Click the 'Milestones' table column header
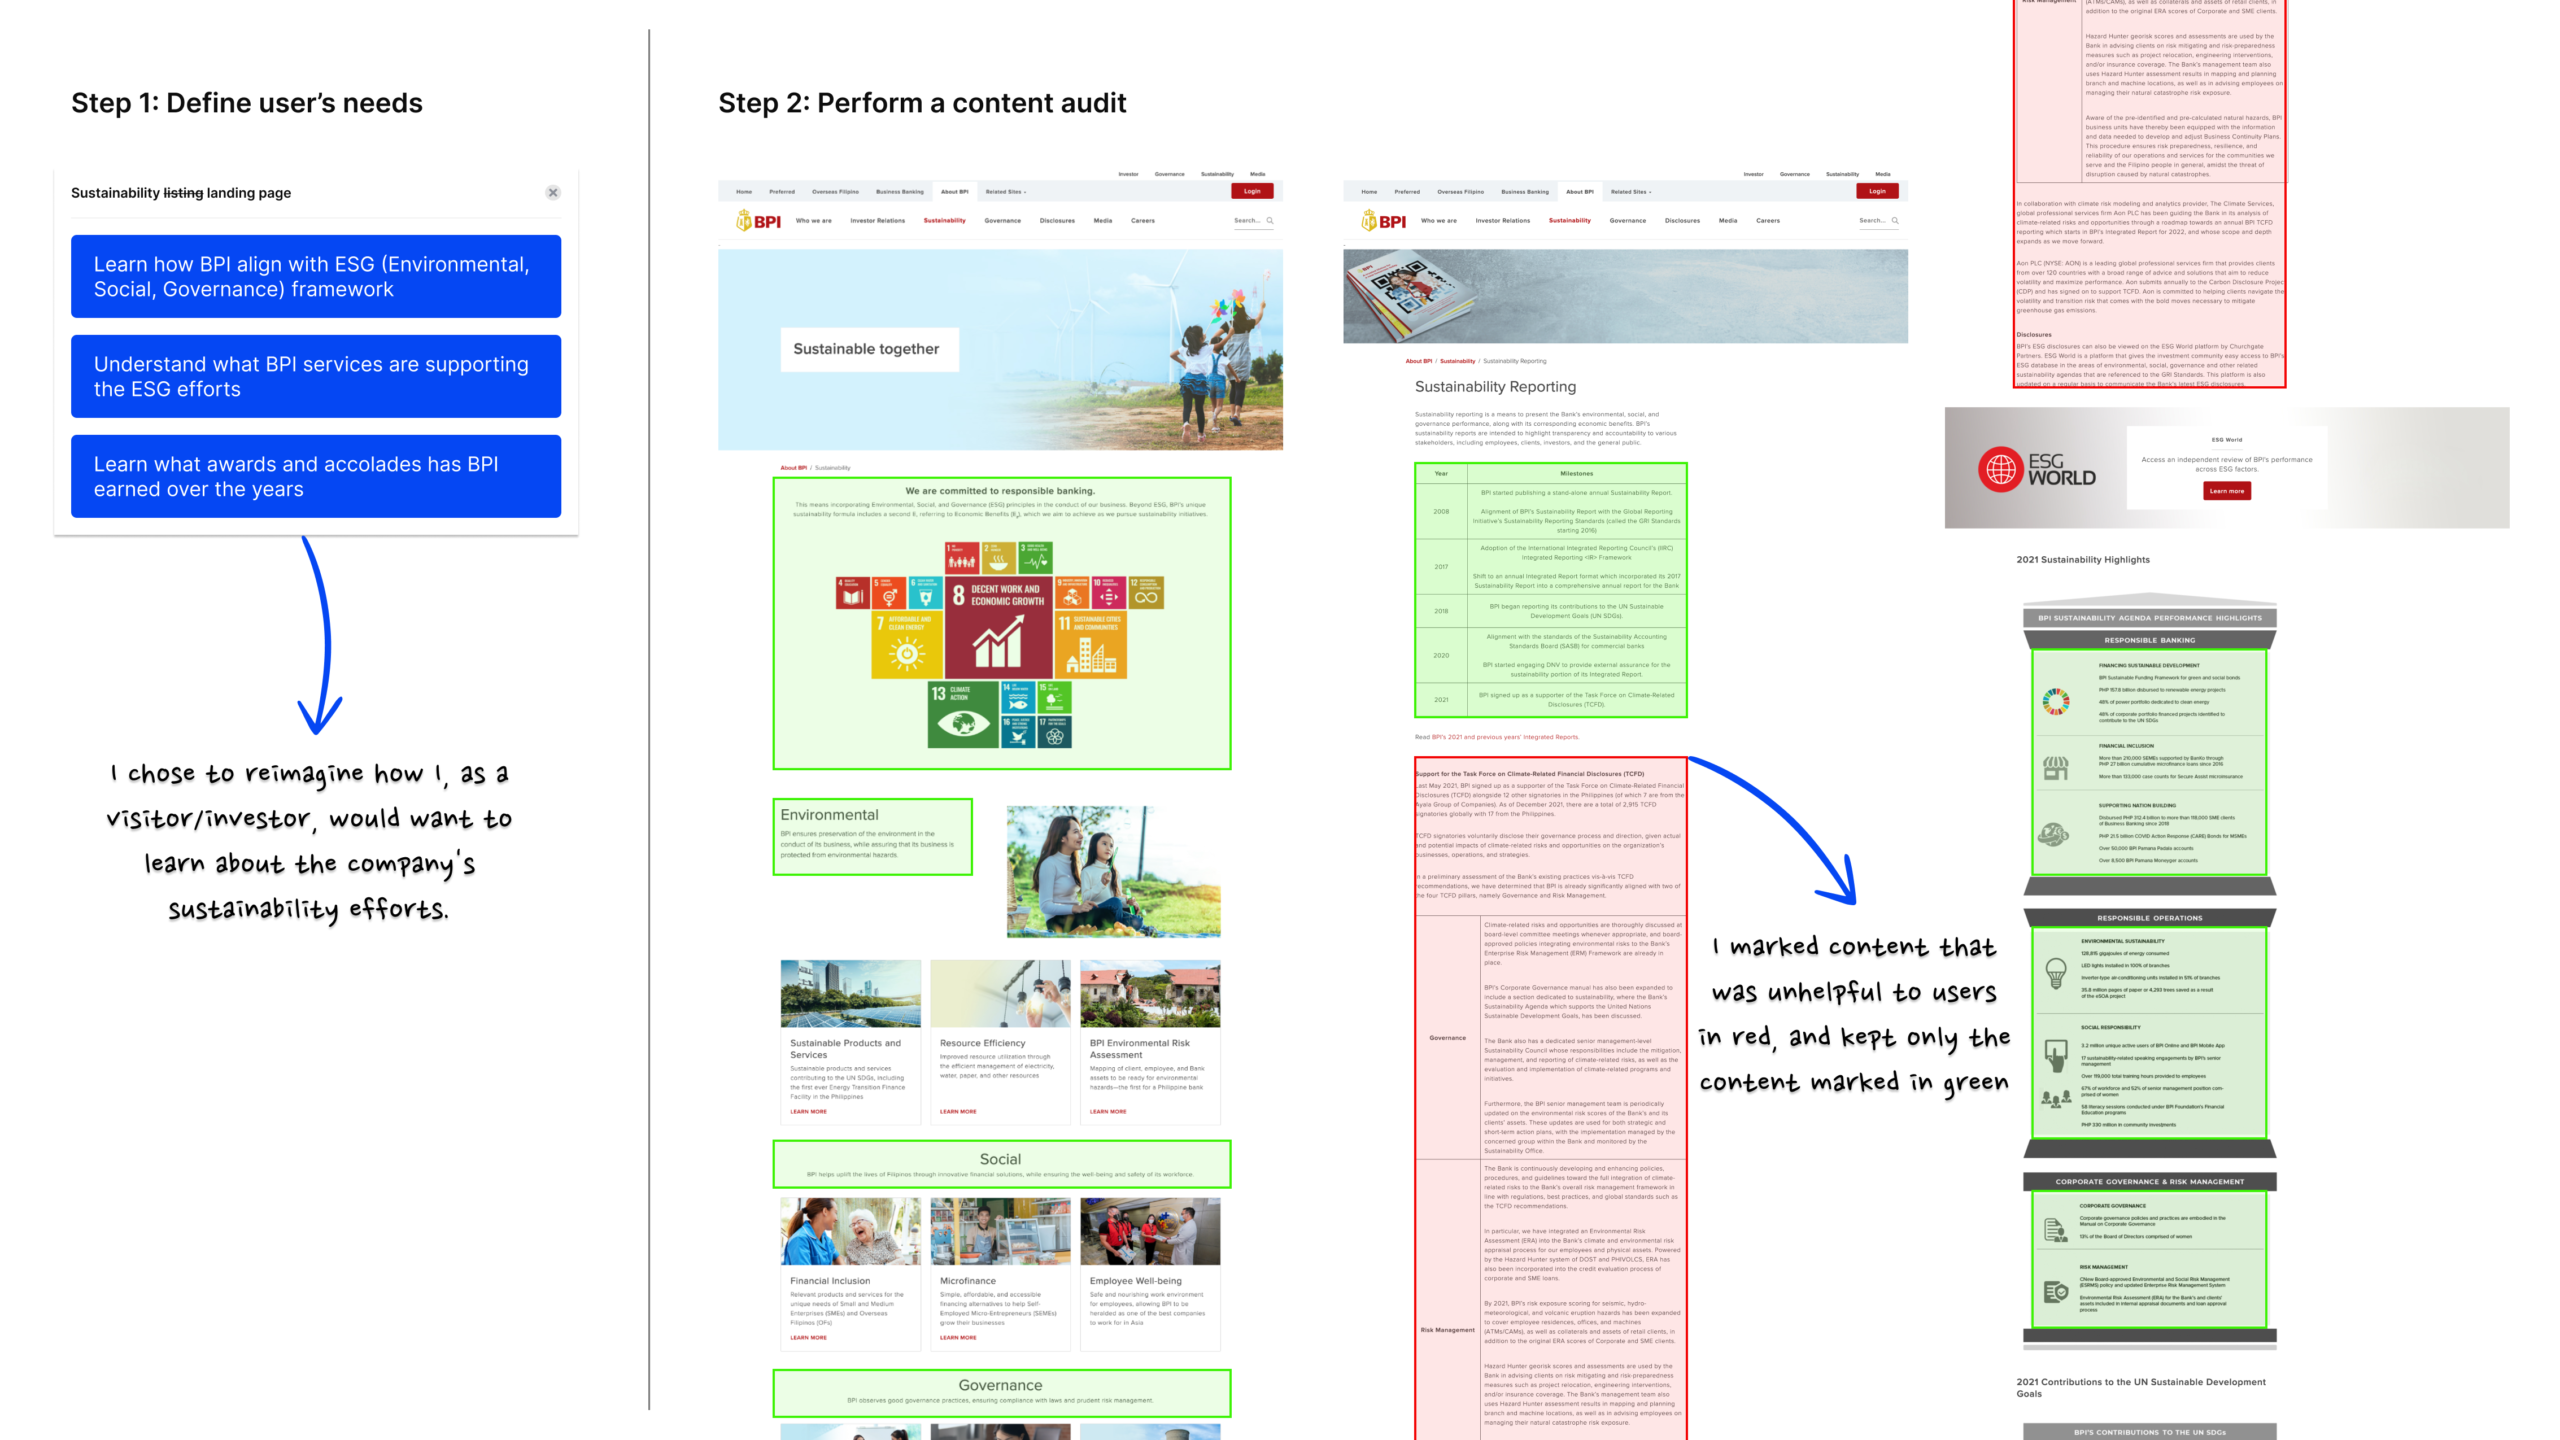Image resolution: width=2560 pixels, height=1440 pixels. pyautogui.click(x=1577, y=473)
